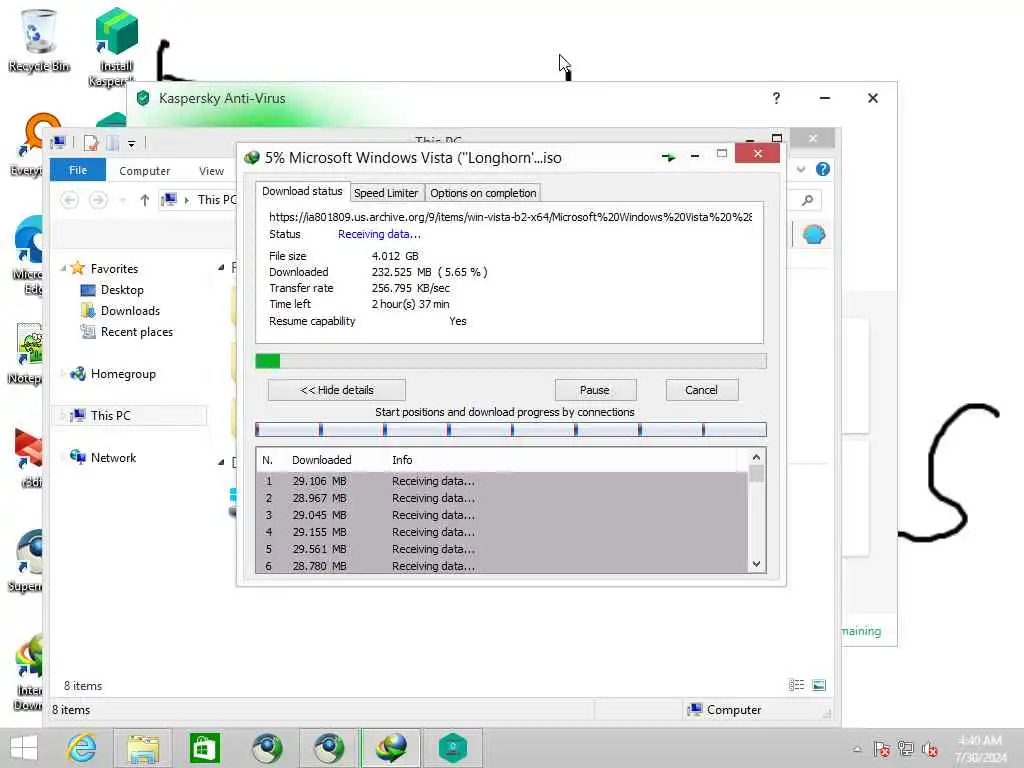Select connection row 6 with 28.780 MB
Viewport: 1024px width, 768px height.
coord(502,566)
